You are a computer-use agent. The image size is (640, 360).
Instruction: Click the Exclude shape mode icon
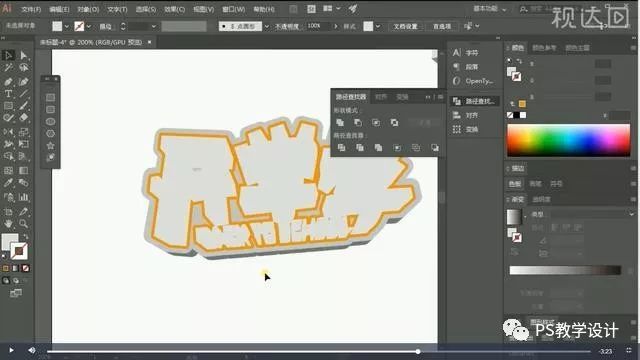(394, 122)
